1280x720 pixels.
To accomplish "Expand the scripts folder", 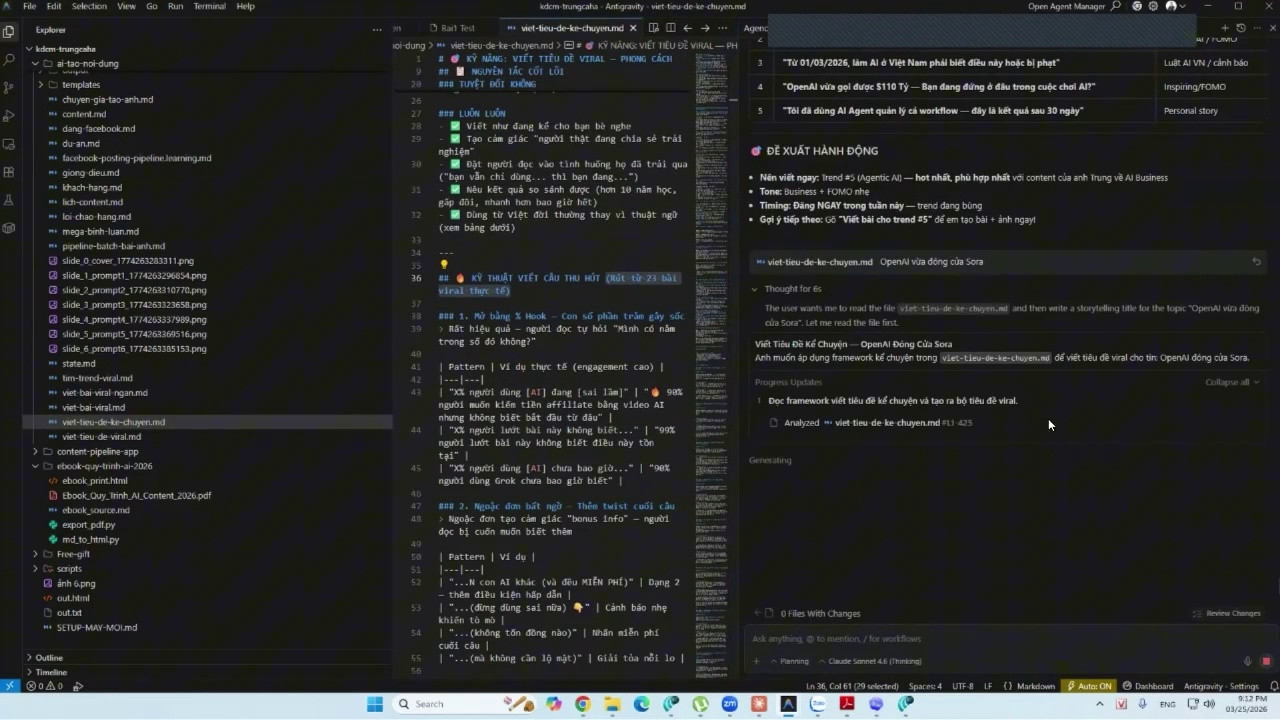I will pos(36,569).
